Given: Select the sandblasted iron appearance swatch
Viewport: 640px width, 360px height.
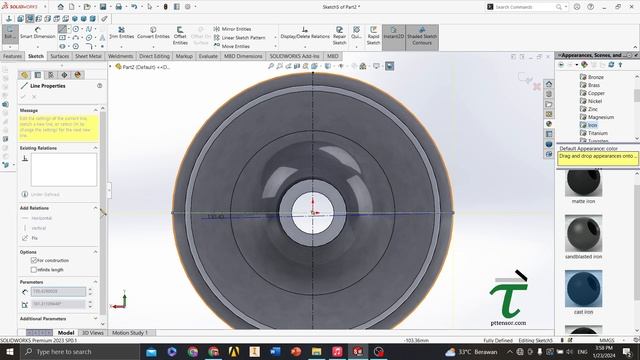Looking at the screenshot, I should tap(583, 233).
